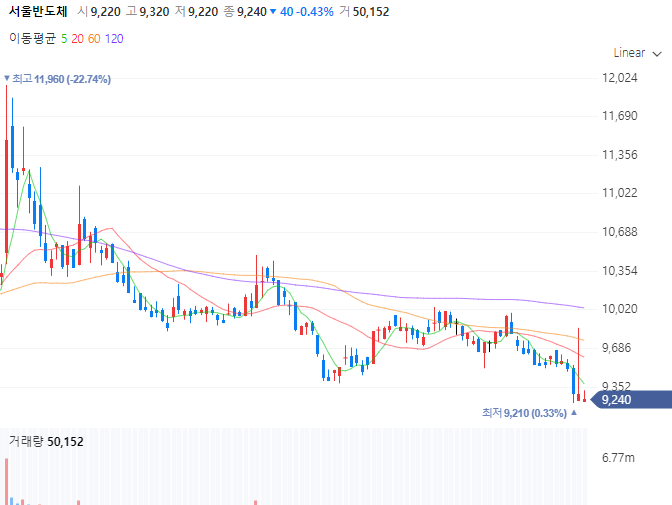
Task: Click the 거래량 50,152 volume label
Action: tap(46, 441)
